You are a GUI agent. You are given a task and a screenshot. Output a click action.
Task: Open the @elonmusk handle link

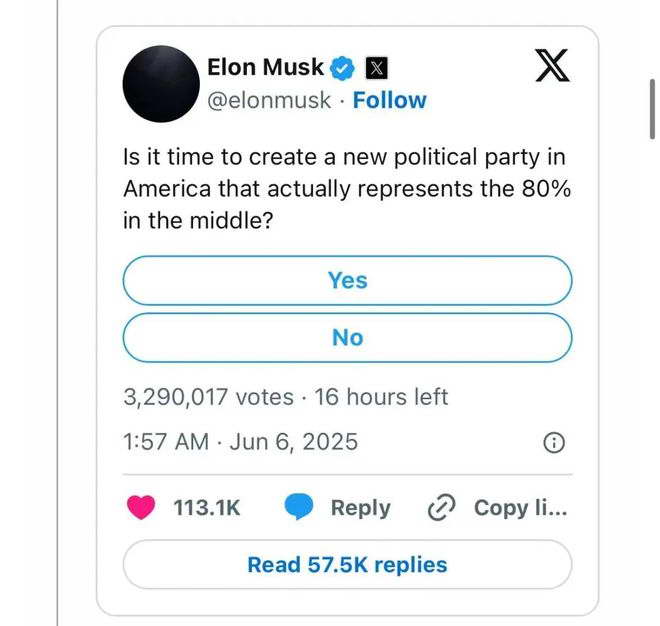[x=268, y=100]
